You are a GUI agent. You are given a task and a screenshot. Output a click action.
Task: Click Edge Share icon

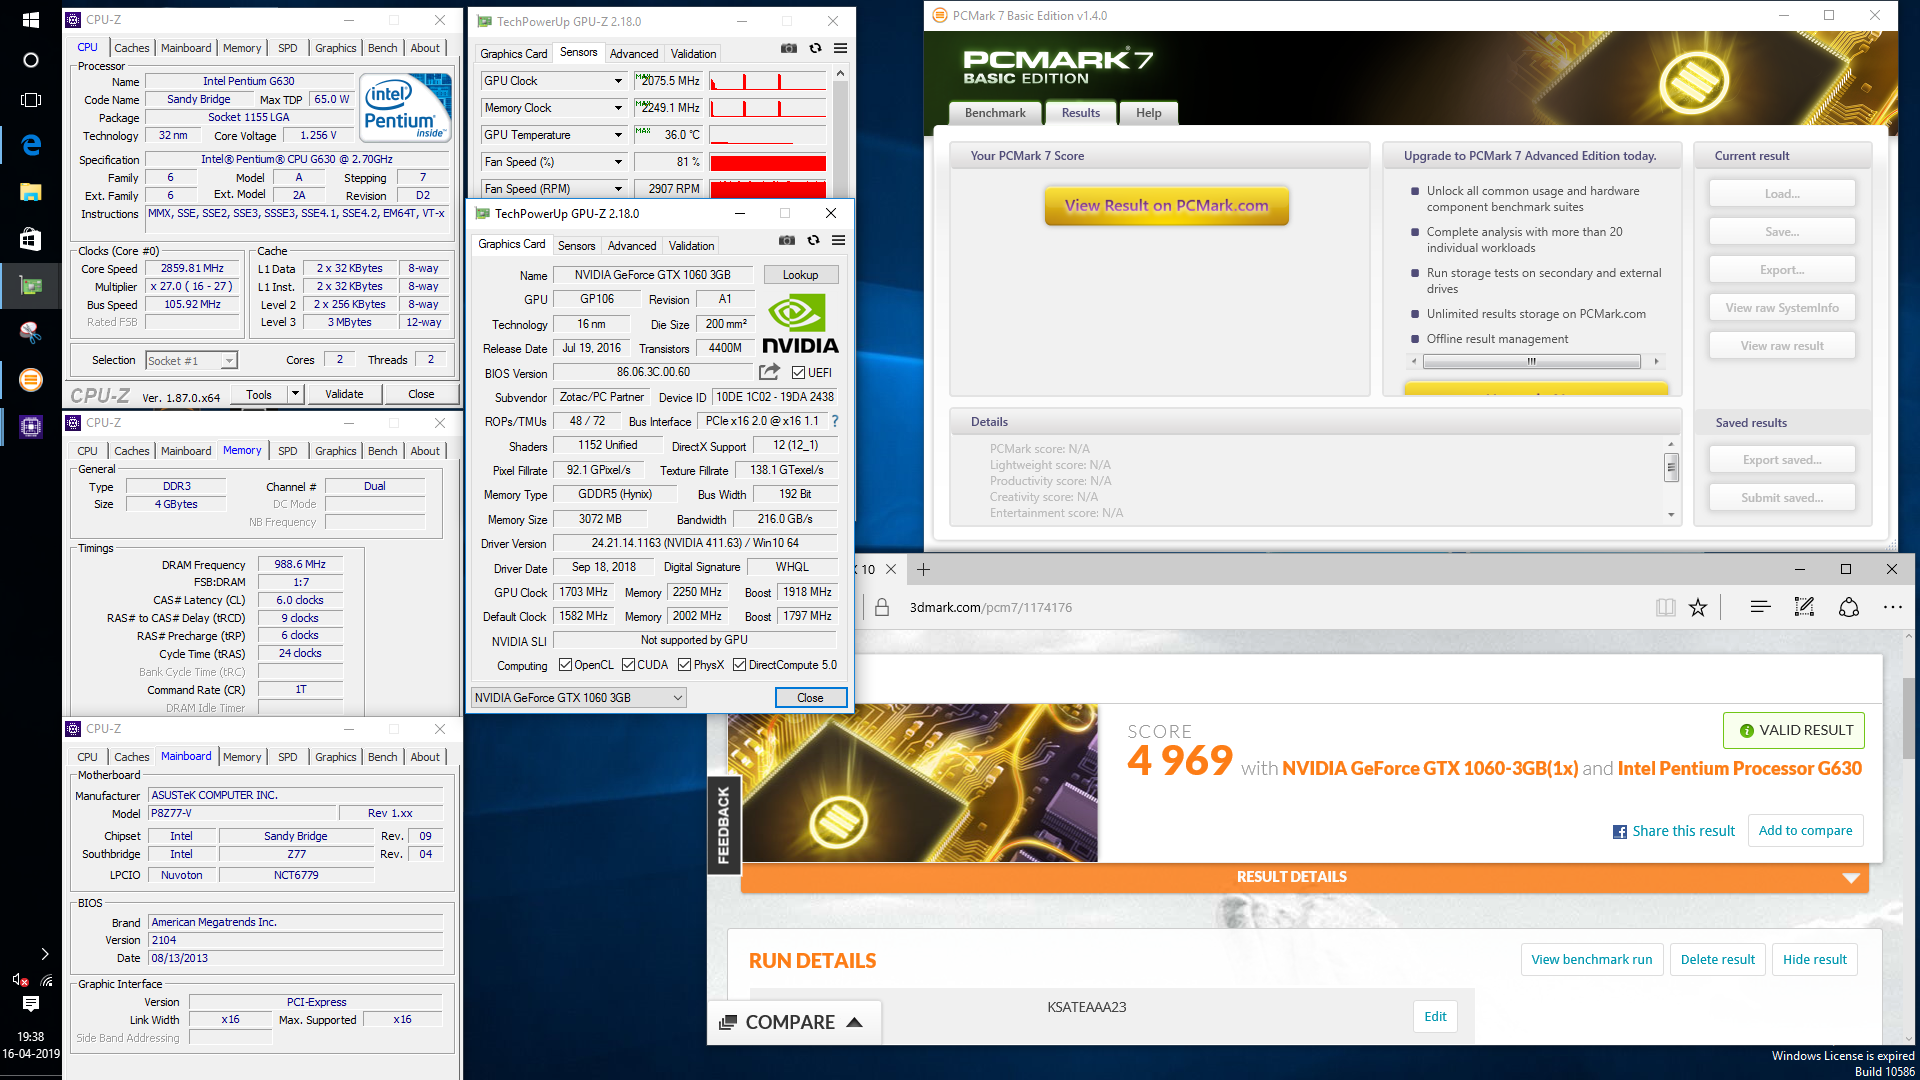pyautogui.click(x=1849, y=607)
